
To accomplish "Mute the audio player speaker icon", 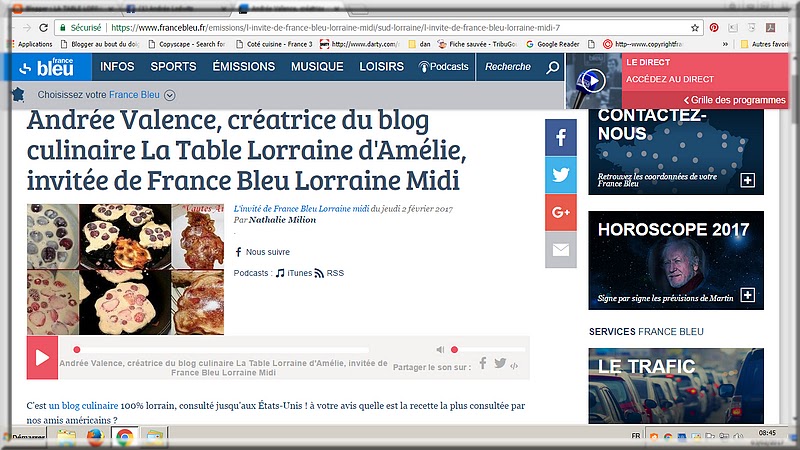I will [440, 349].
